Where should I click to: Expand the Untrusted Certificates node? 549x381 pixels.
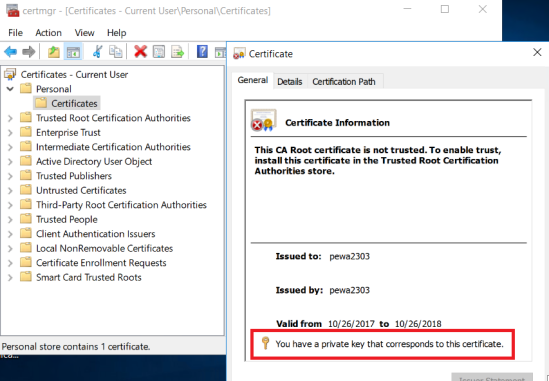(10, 190)
